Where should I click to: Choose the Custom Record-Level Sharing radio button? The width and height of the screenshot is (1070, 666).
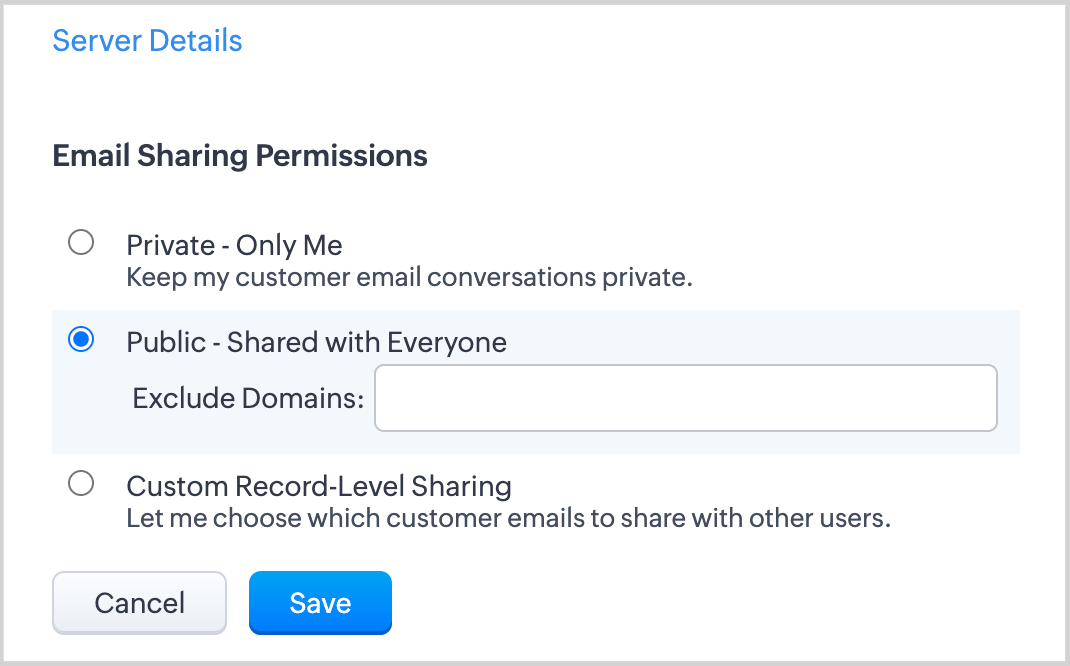coord(80,484)
